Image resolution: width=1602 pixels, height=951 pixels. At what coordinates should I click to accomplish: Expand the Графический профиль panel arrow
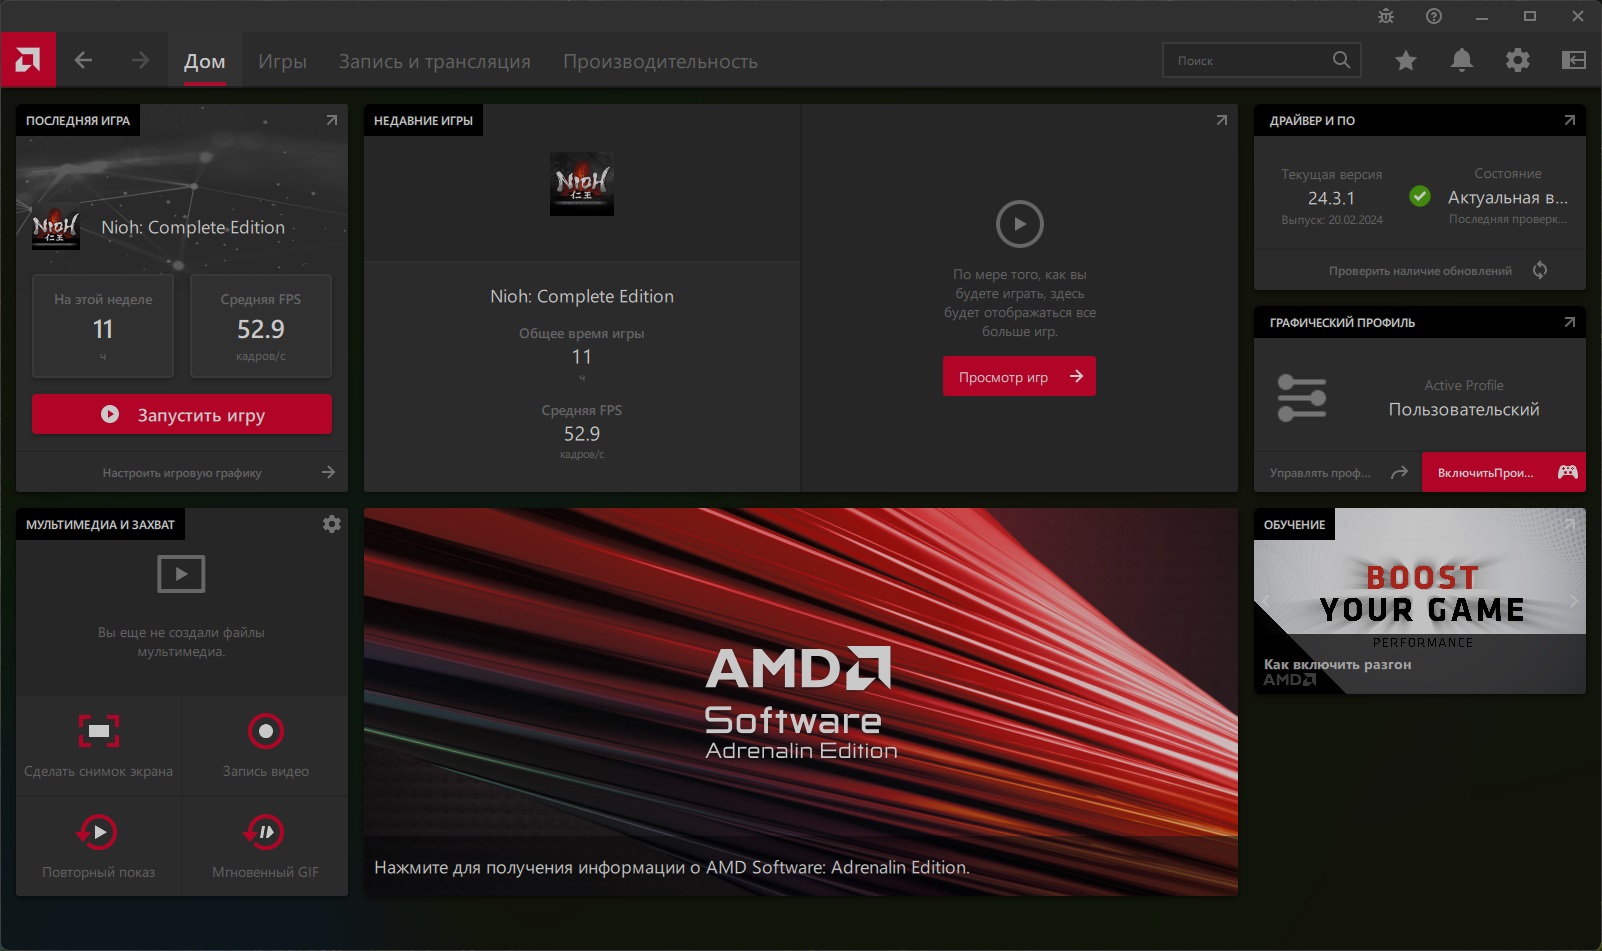click(1570, 322)
